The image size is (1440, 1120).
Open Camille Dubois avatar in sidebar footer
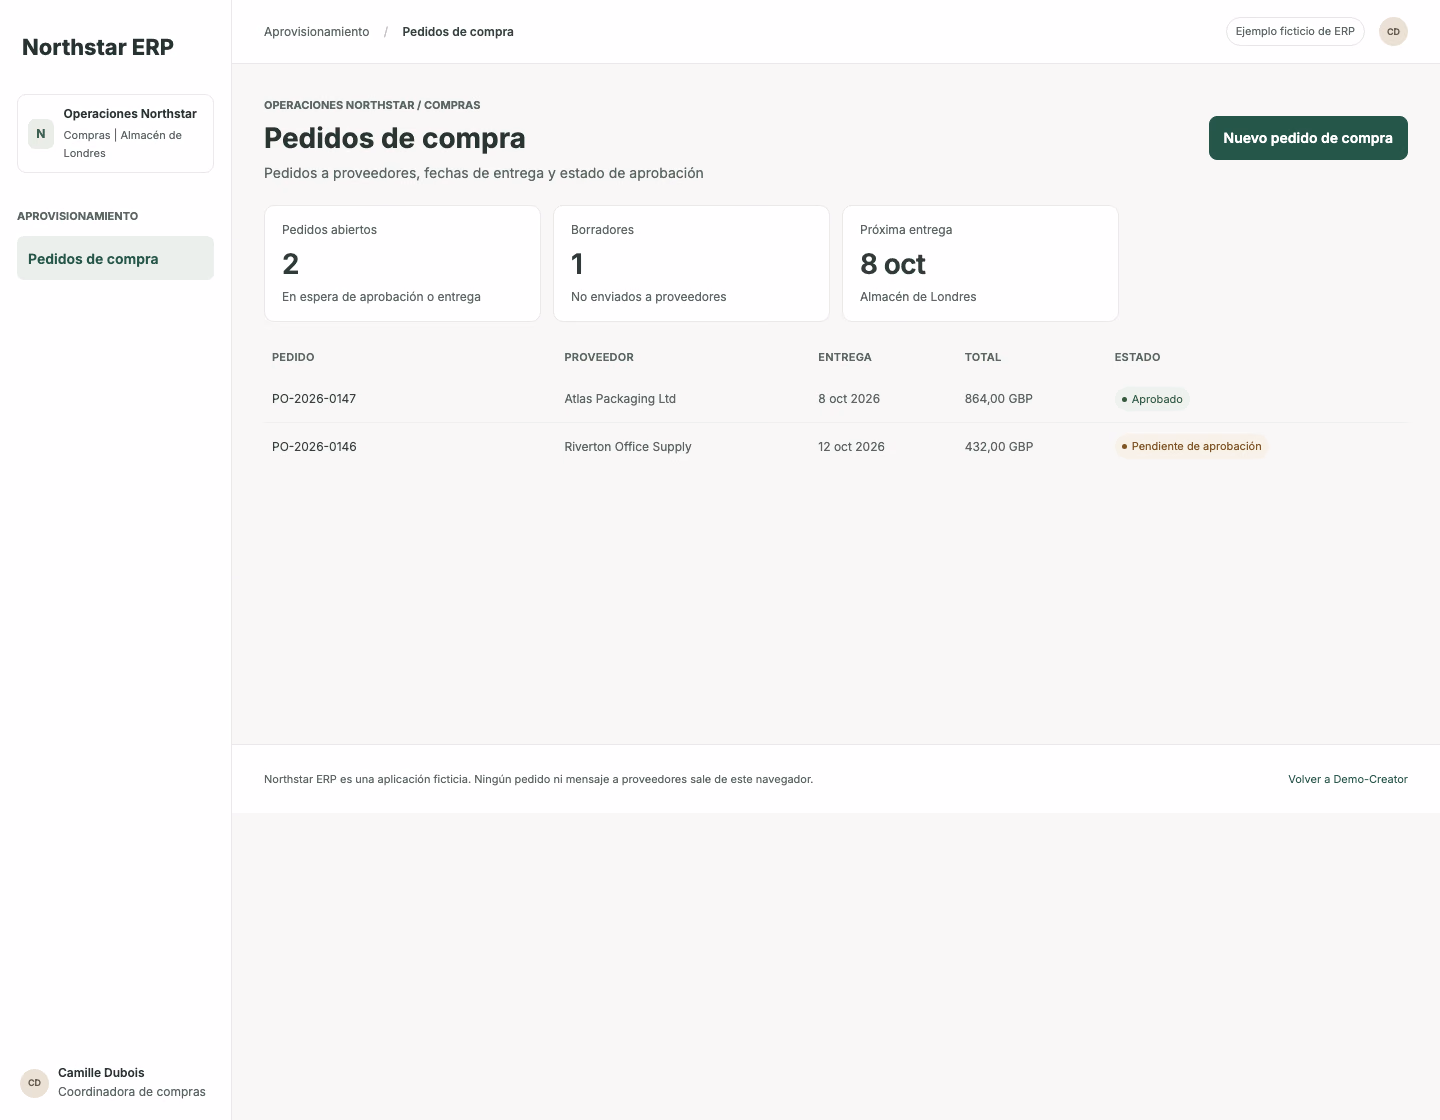point(34,1083)
